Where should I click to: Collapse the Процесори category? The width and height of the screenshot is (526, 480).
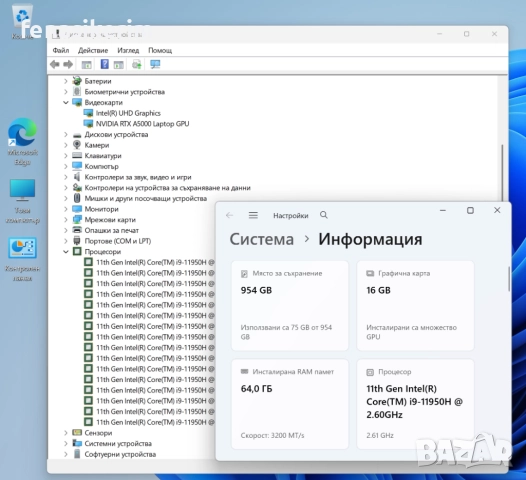click(x=66, y=252)
